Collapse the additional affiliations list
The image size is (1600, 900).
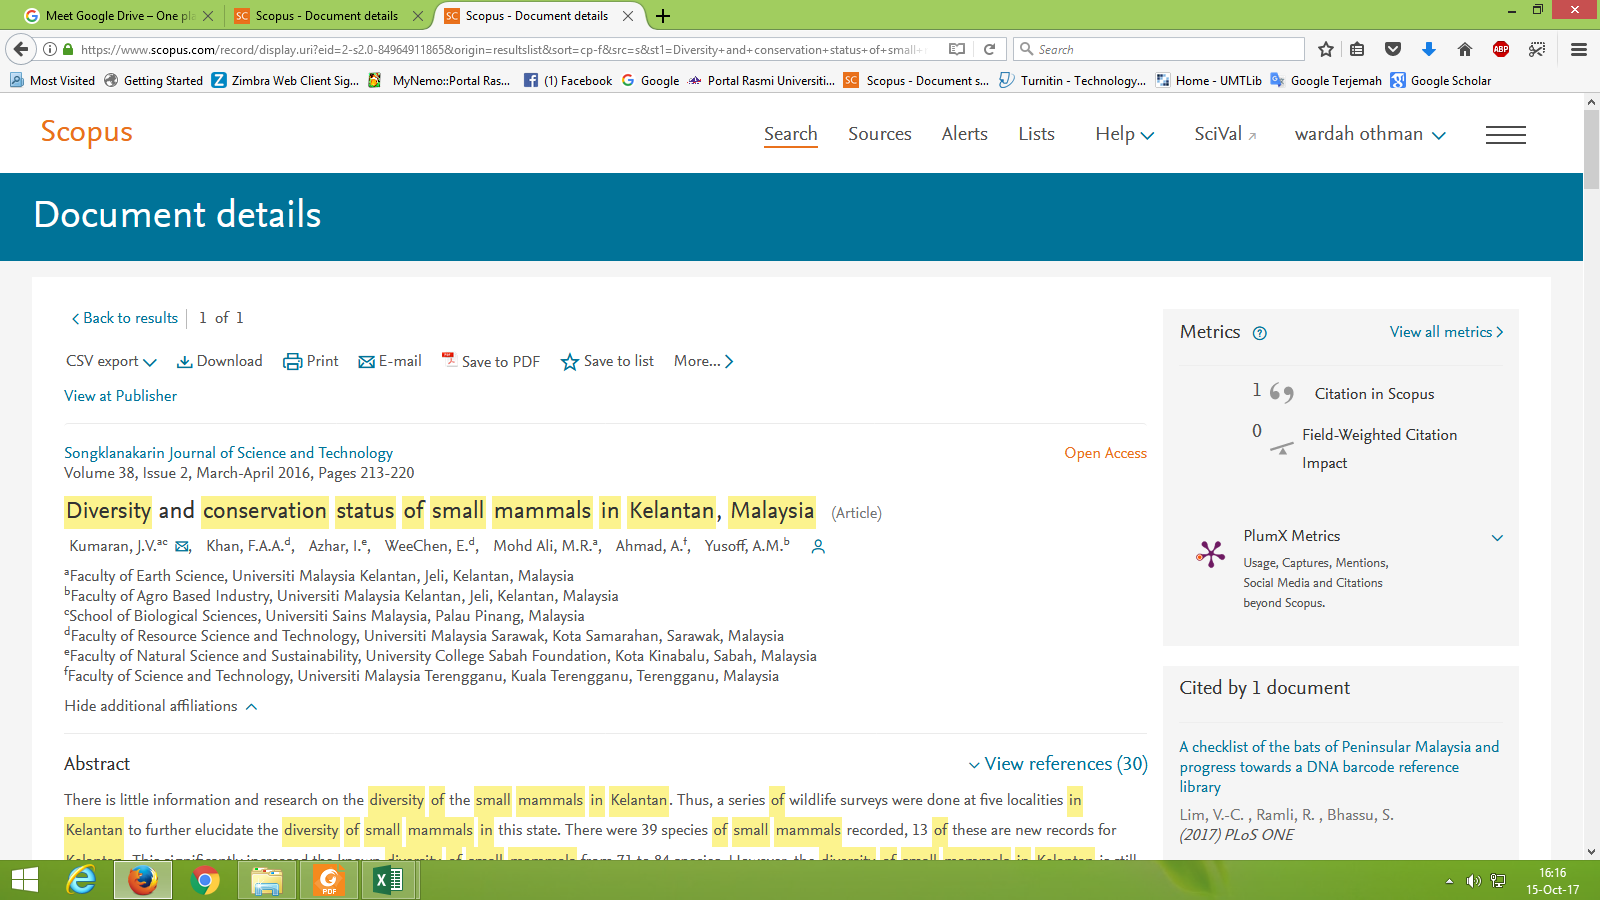coord(160,706)
